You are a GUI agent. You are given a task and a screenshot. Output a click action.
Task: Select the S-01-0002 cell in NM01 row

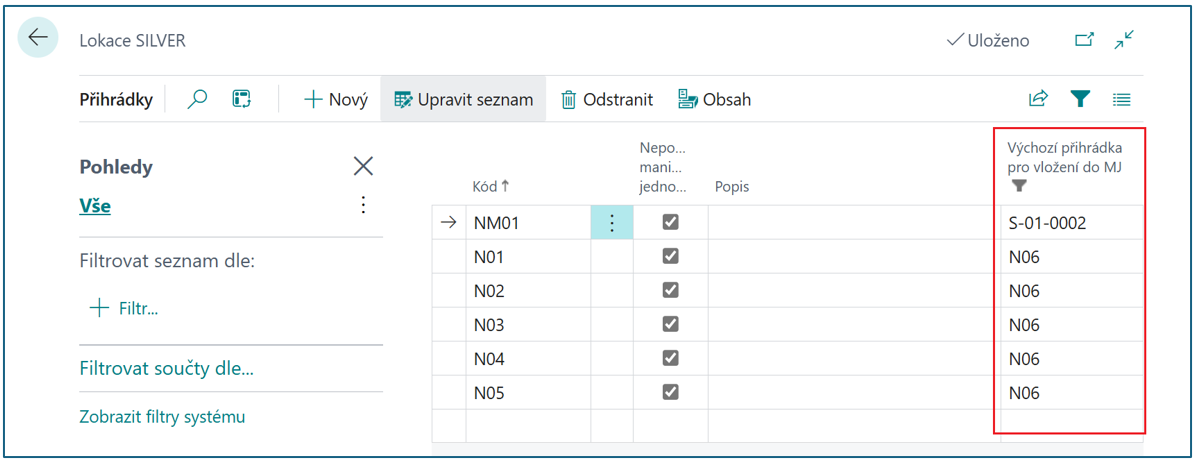point(1047,223)
